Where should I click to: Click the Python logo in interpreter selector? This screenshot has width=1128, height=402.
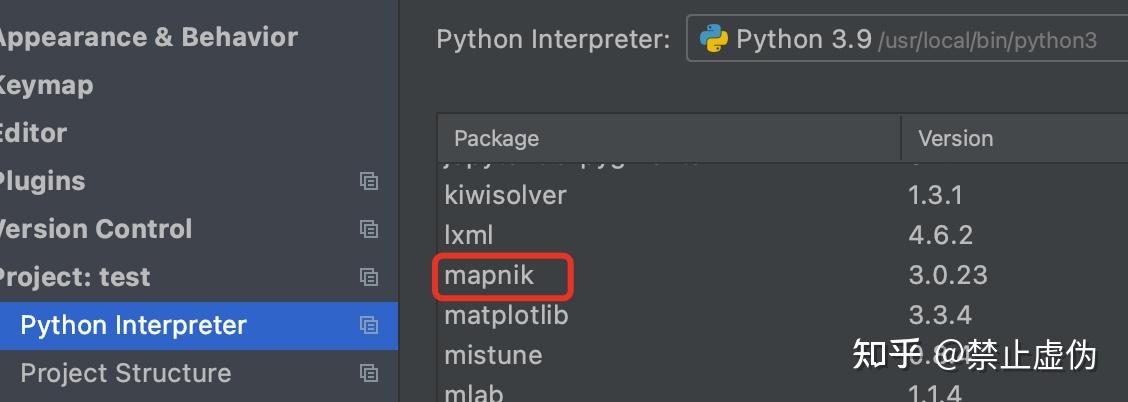[x=713, y=40]
